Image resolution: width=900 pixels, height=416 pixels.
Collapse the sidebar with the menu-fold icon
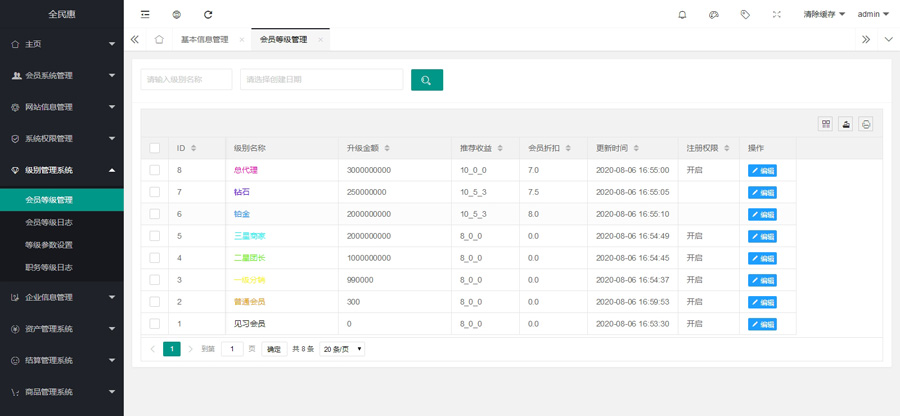(x=145, y=15)
